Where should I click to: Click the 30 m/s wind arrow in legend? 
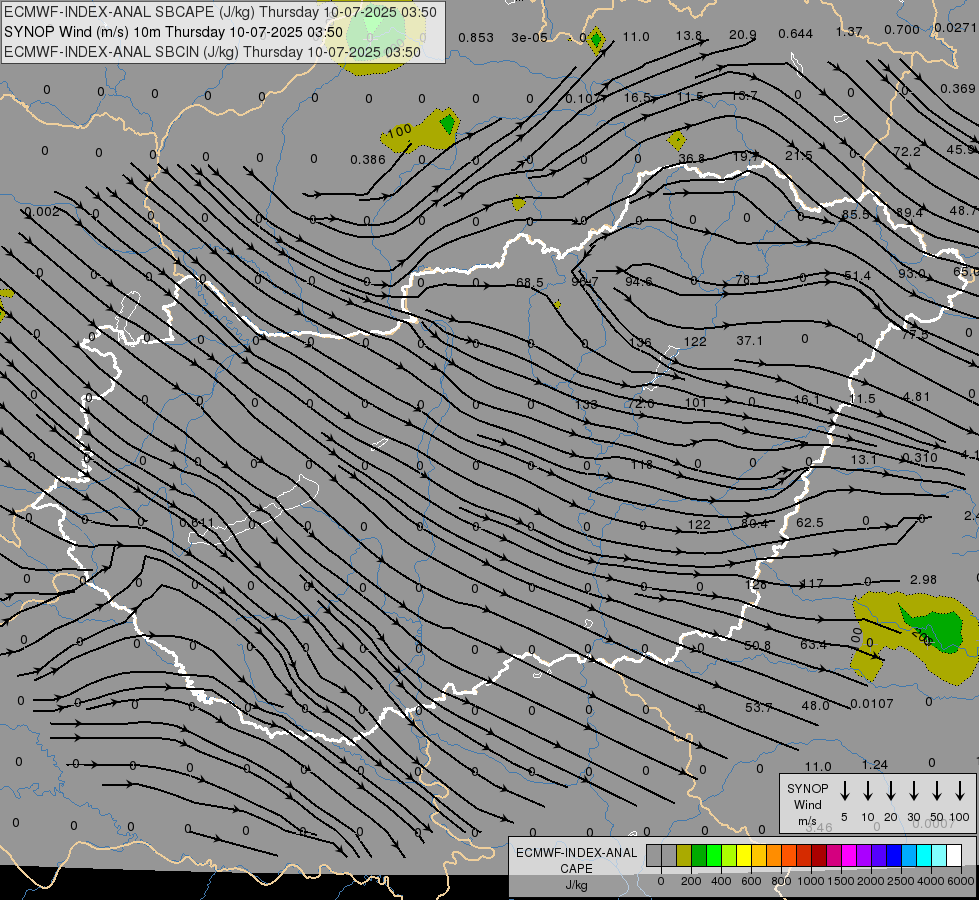[914, 791]
